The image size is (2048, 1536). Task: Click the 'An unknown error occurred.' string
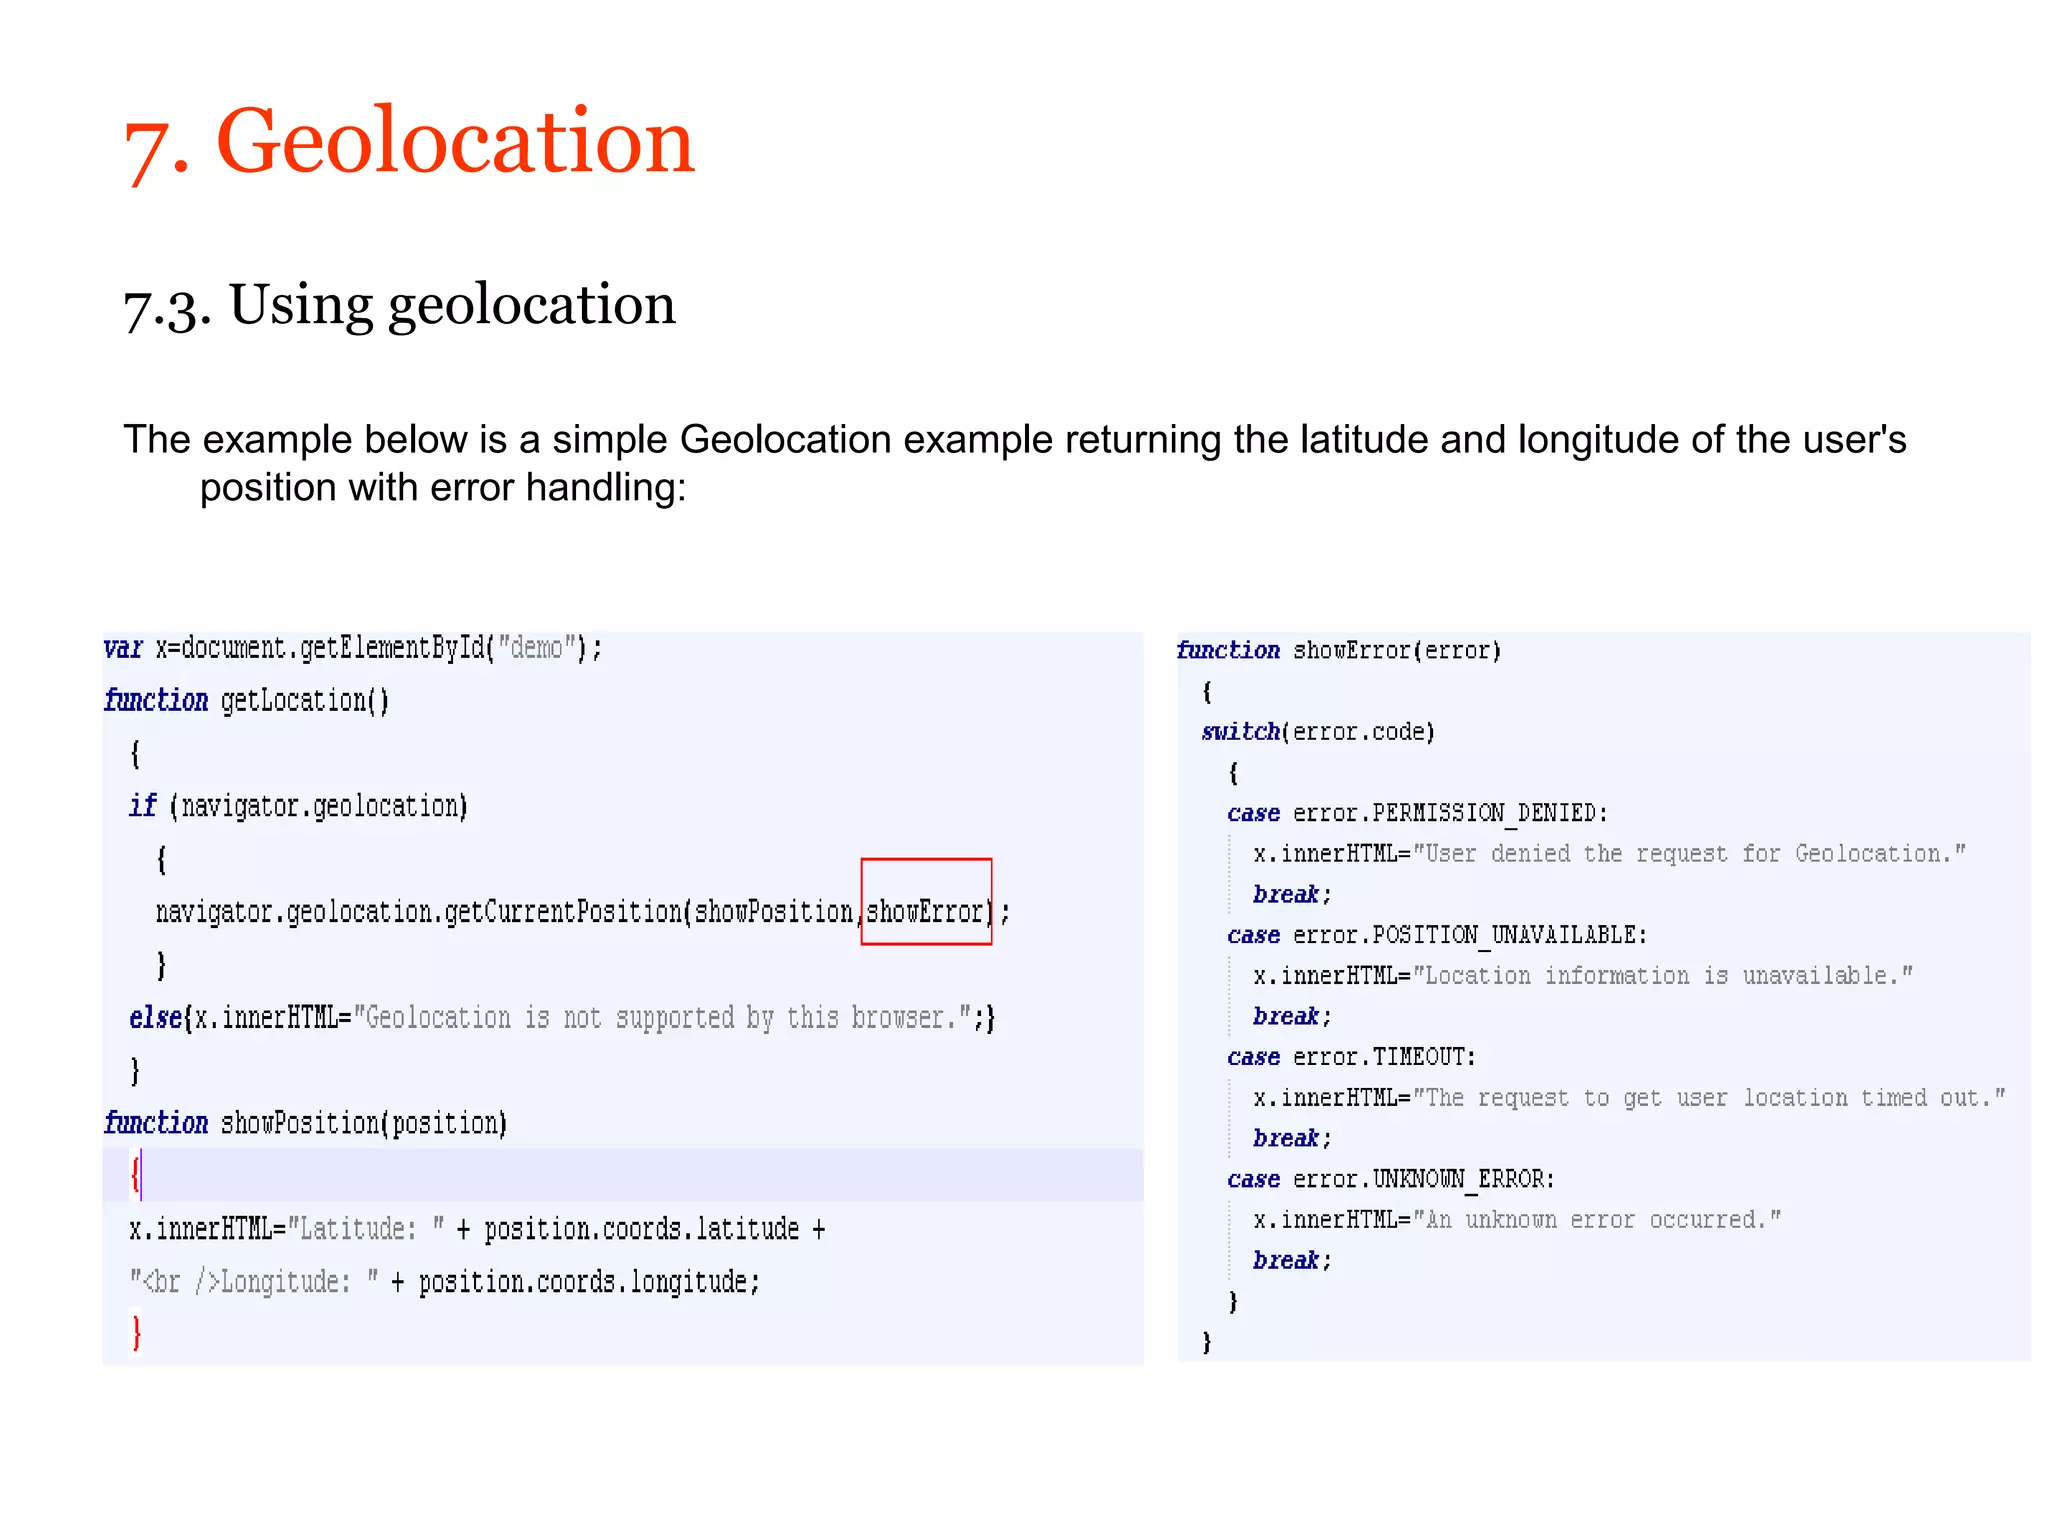coord(1597,1220)
